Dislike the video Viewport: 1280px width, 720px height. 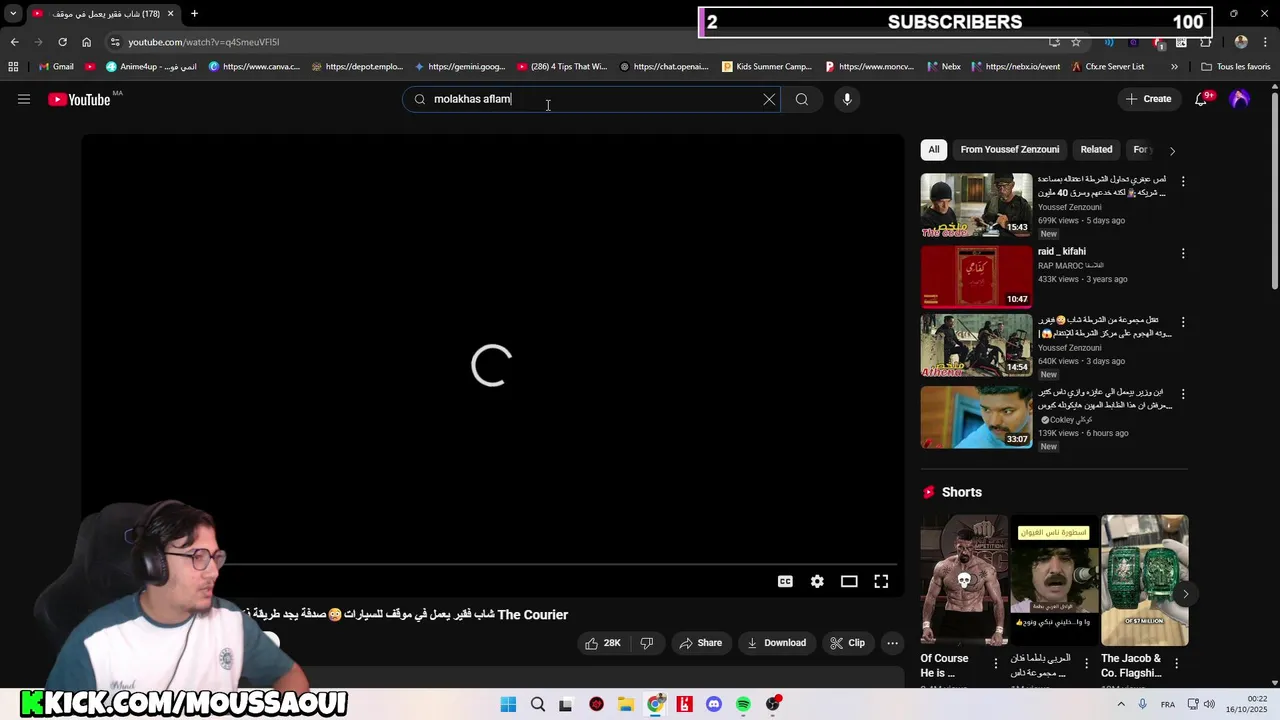point(647,643)
